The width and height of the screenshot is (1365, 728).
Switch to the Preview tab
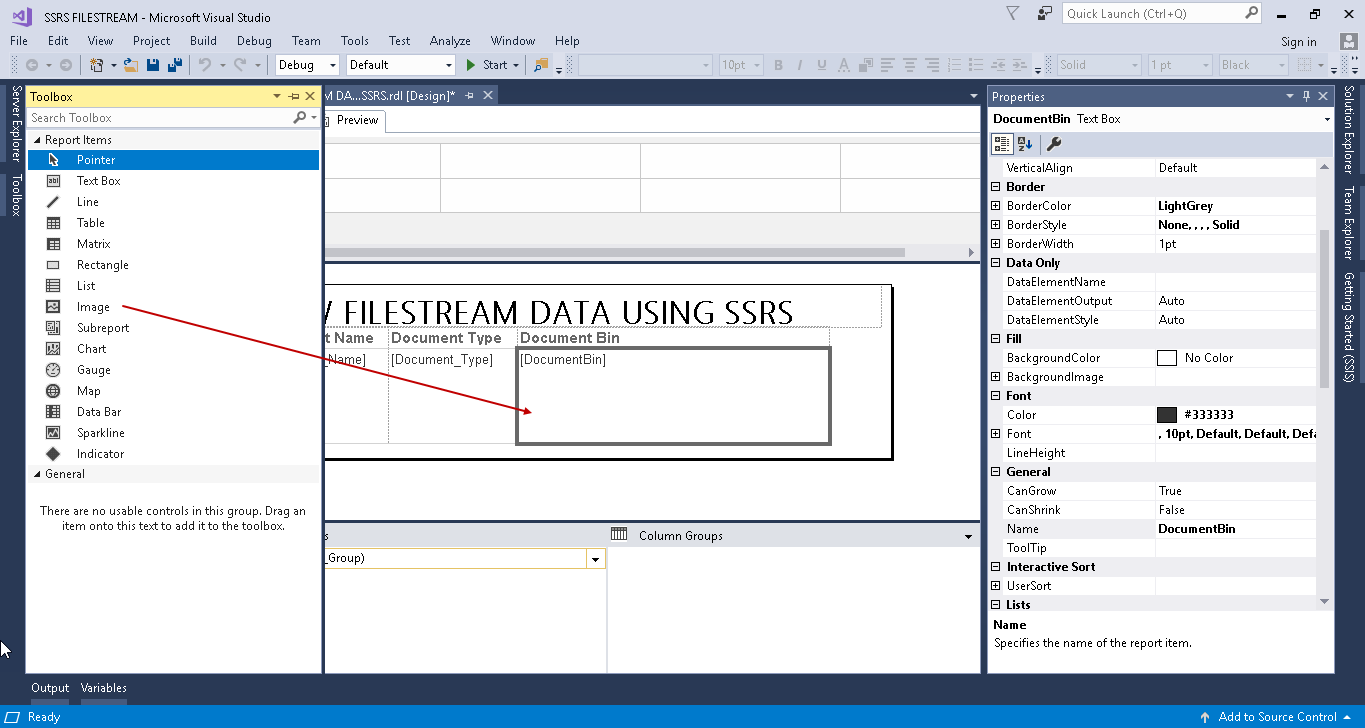point(357,120)
